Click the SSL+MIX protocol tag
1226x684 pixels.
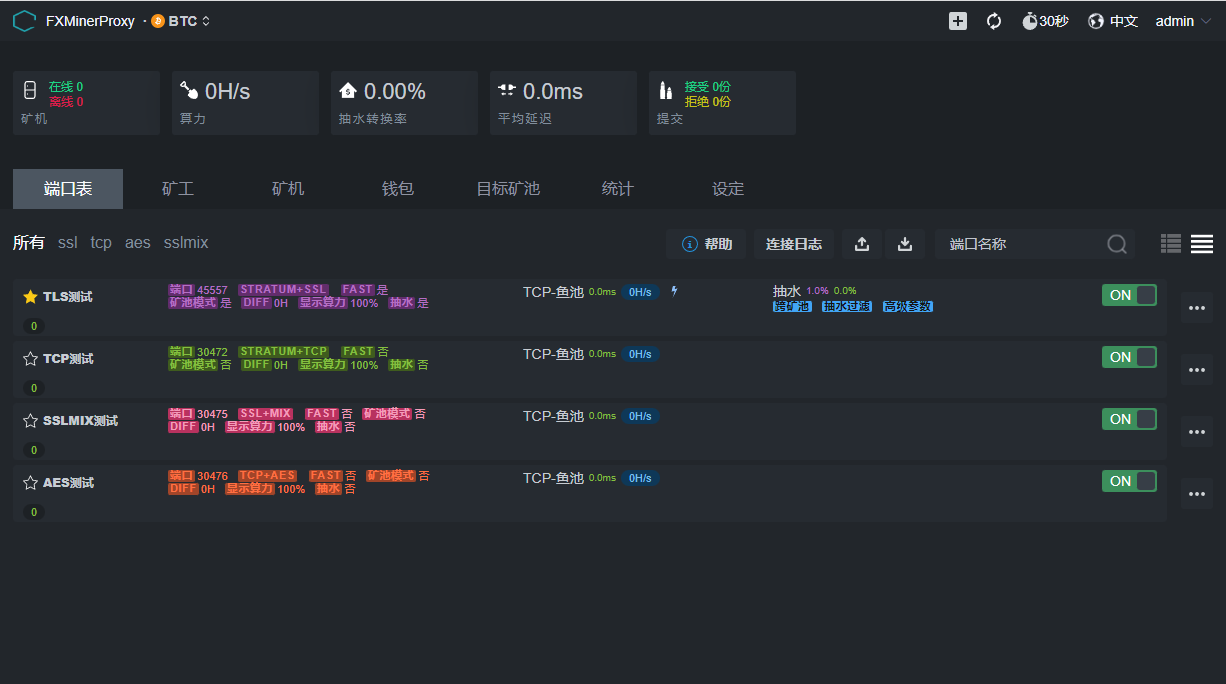pyautogui.click(x=265, y=414)
